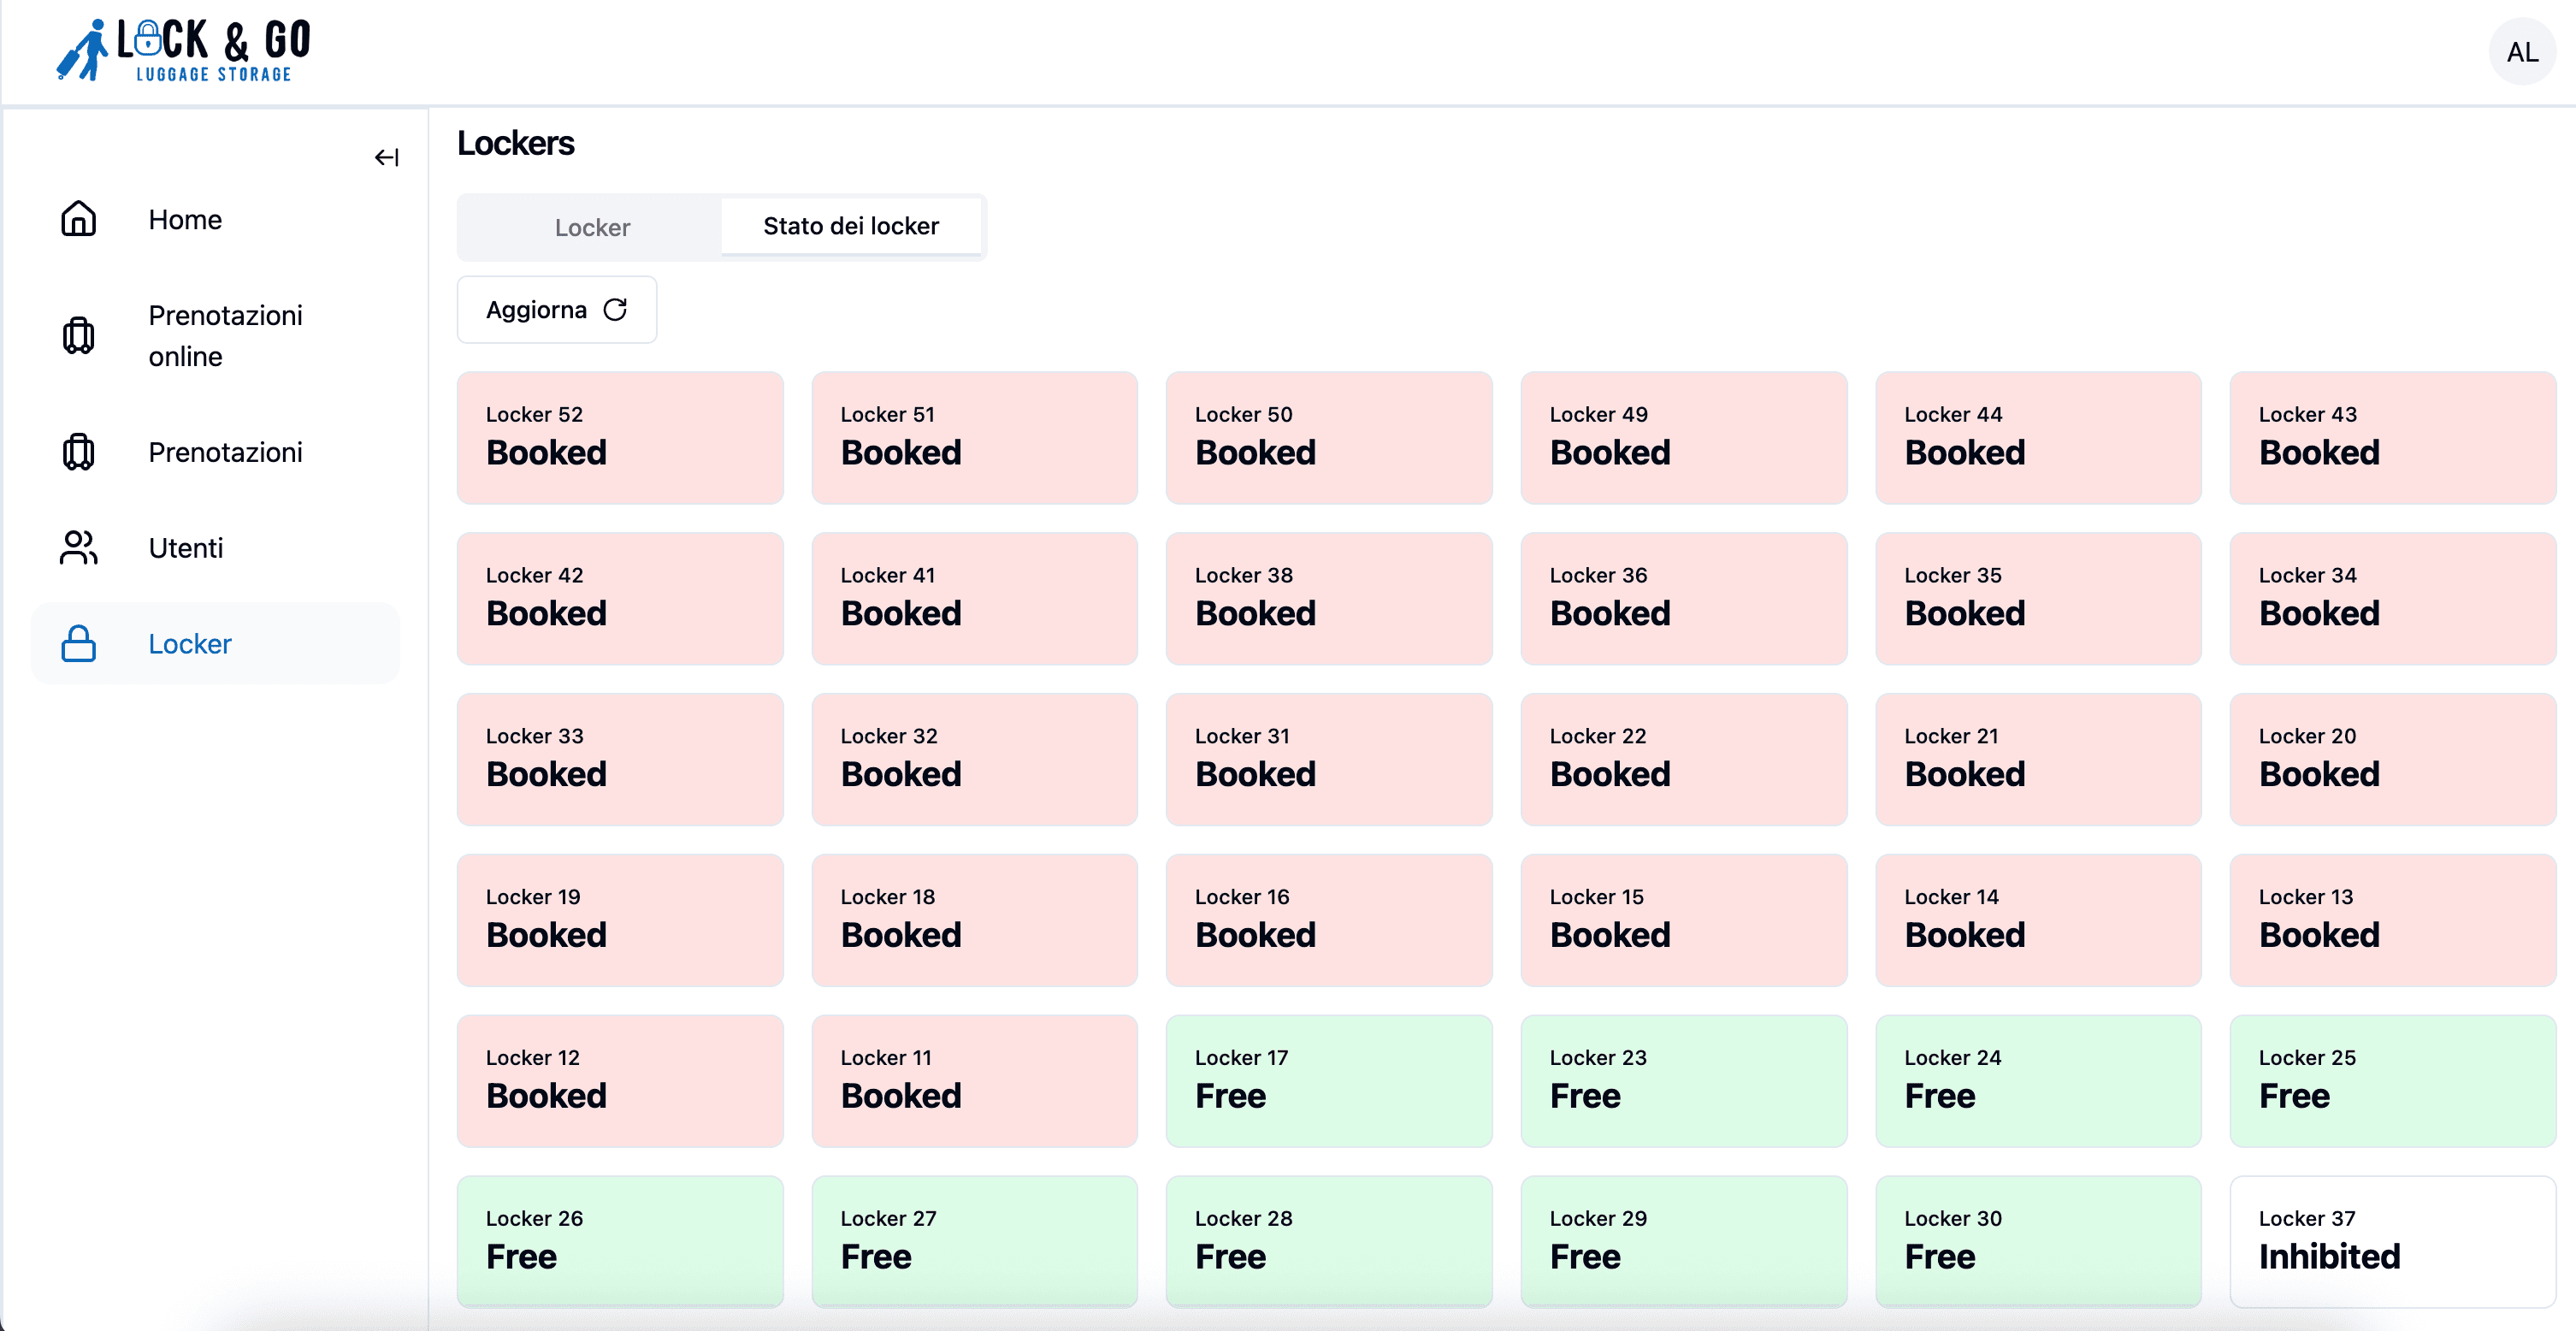
Task: Open the Locker 38 Booked card
Action: [x=1328, y=599]
